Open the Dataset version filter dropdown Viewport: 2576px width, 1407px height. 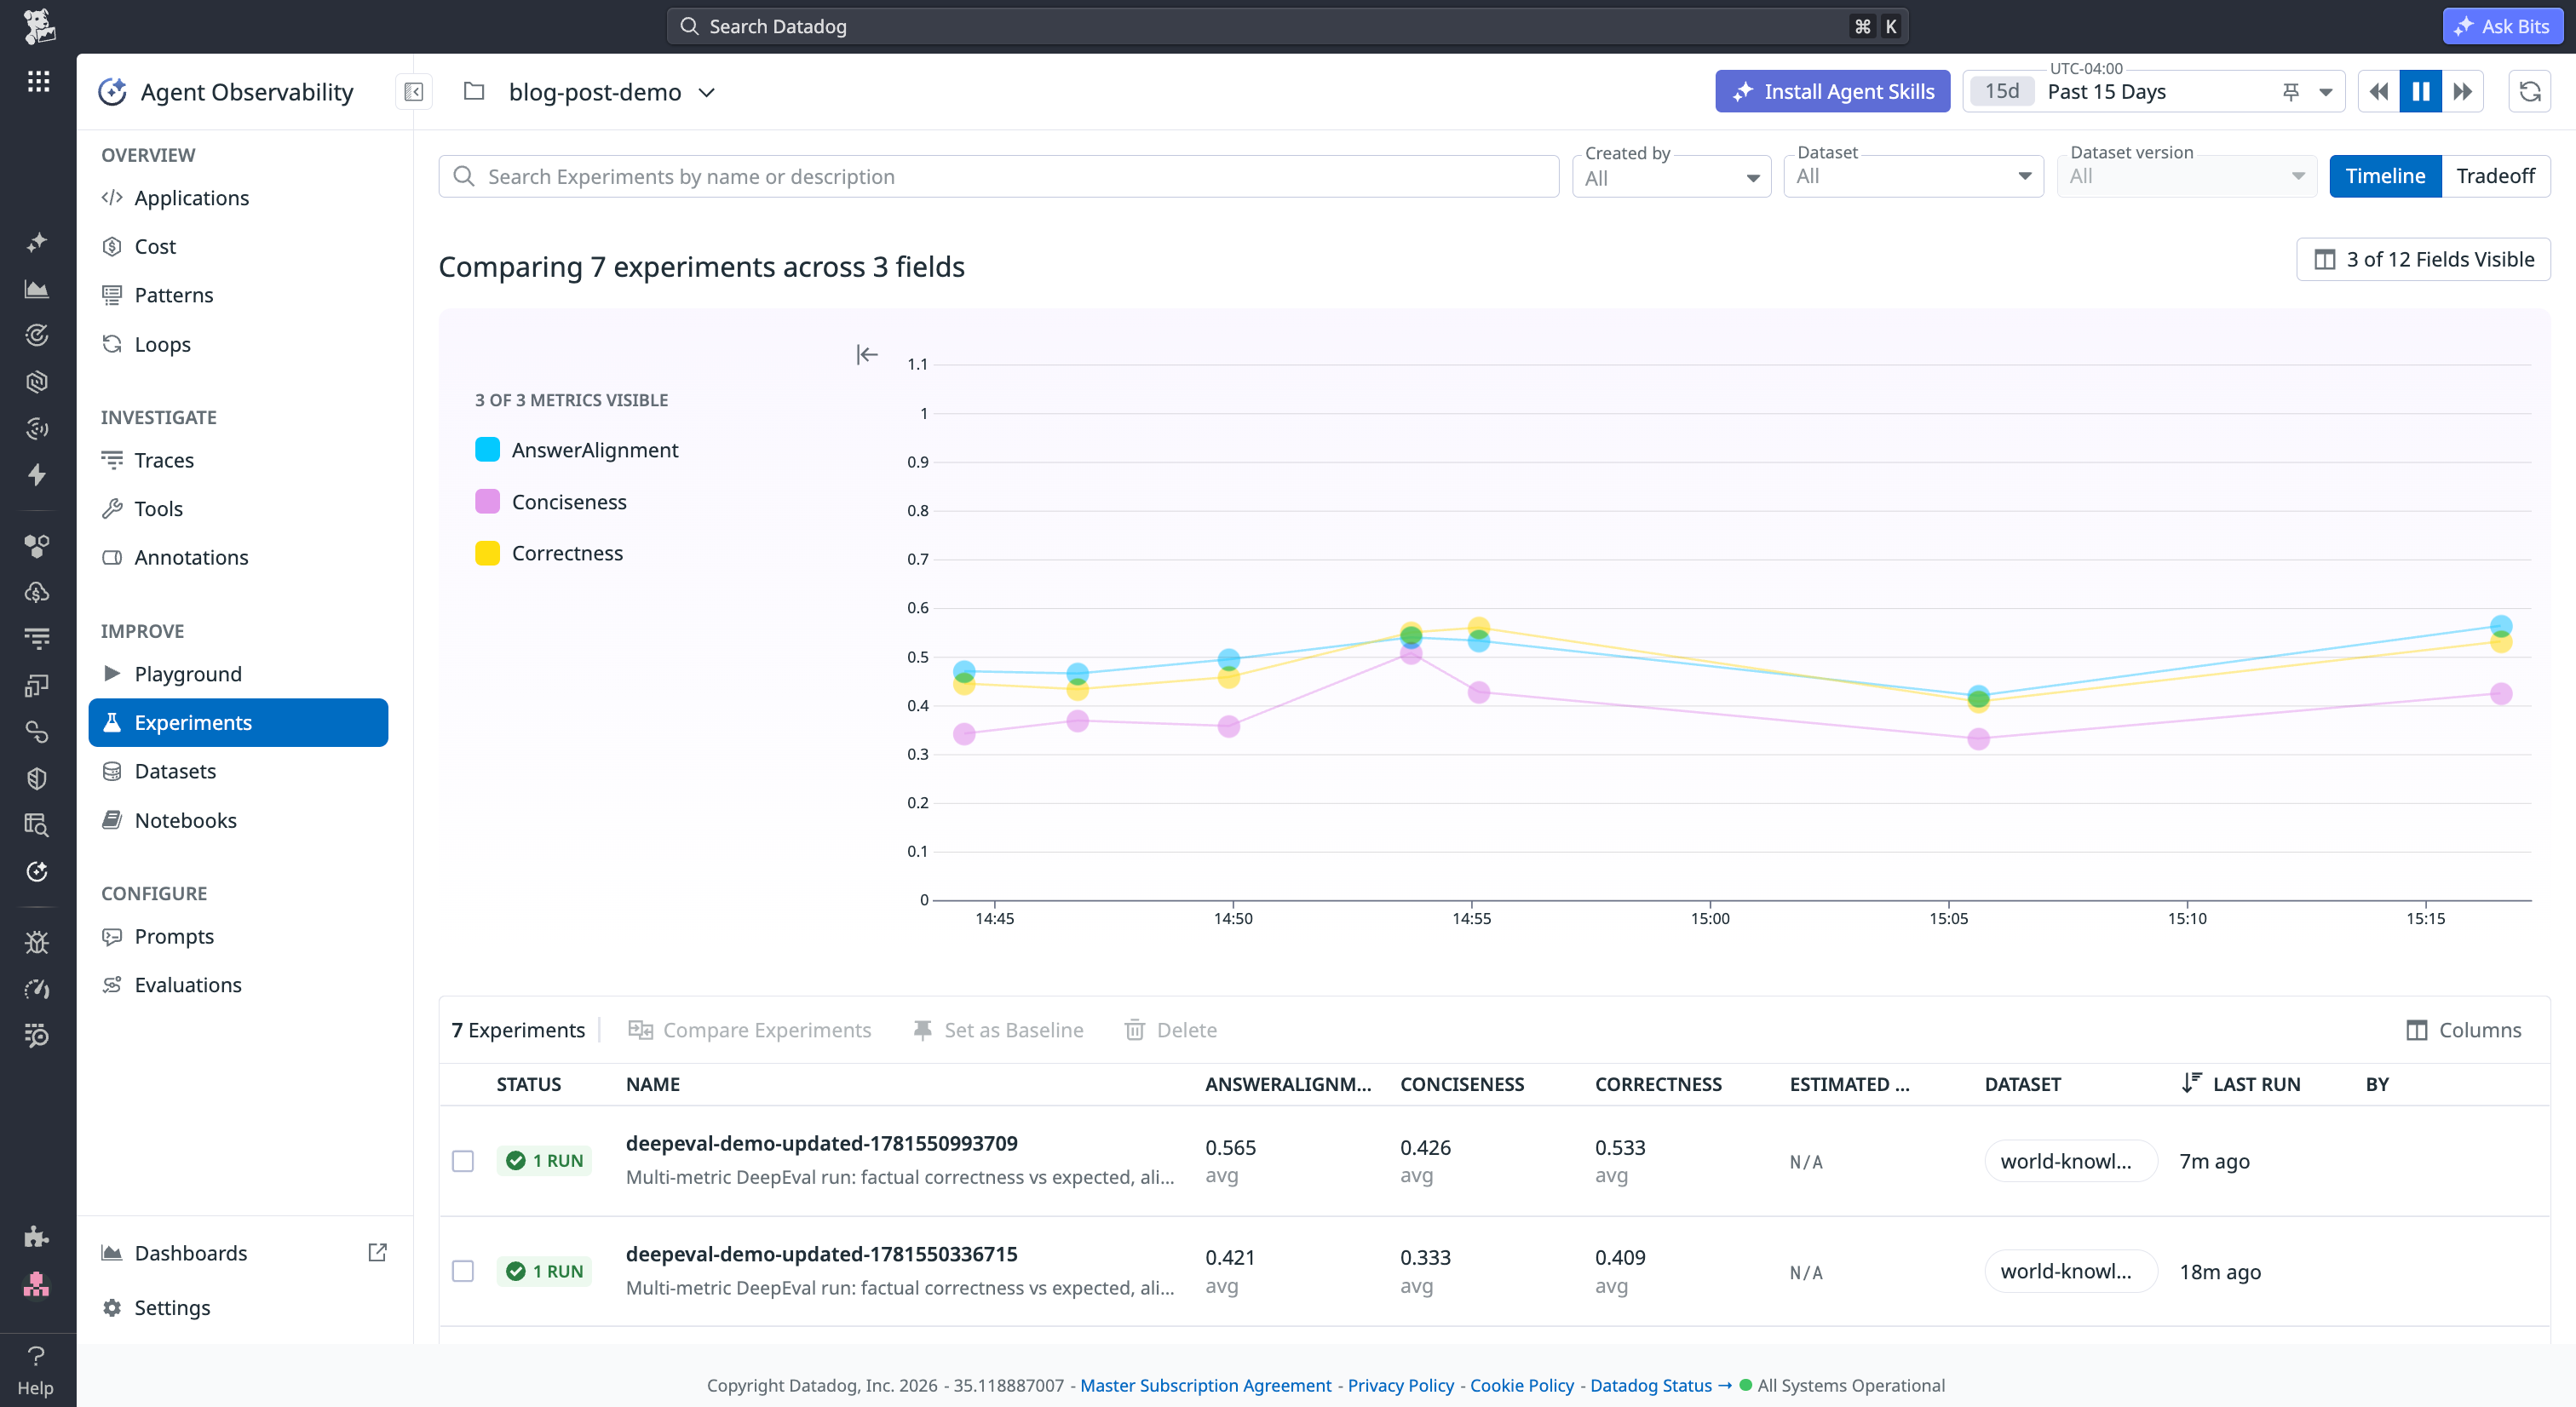tap(2187, 177)
